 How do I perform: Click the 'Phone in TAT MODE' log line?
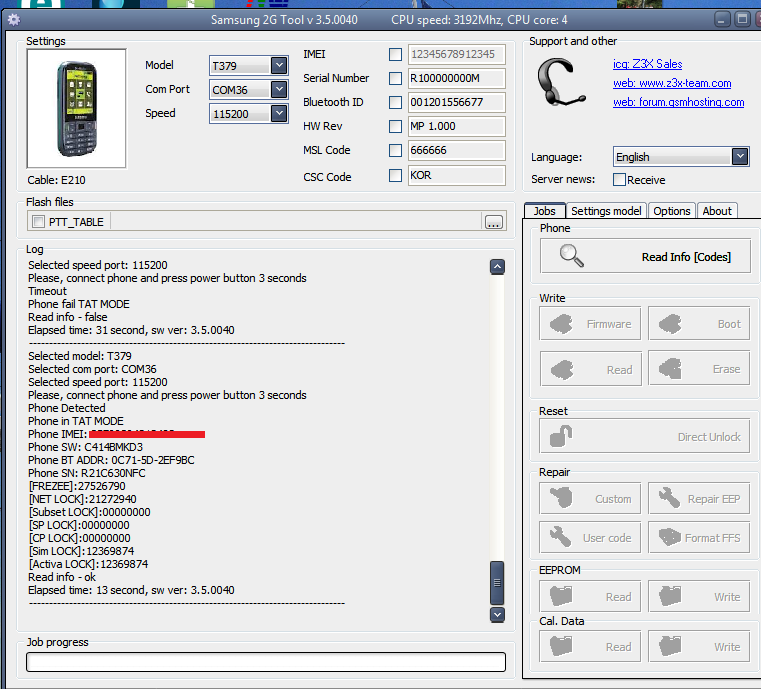point(76,421)
